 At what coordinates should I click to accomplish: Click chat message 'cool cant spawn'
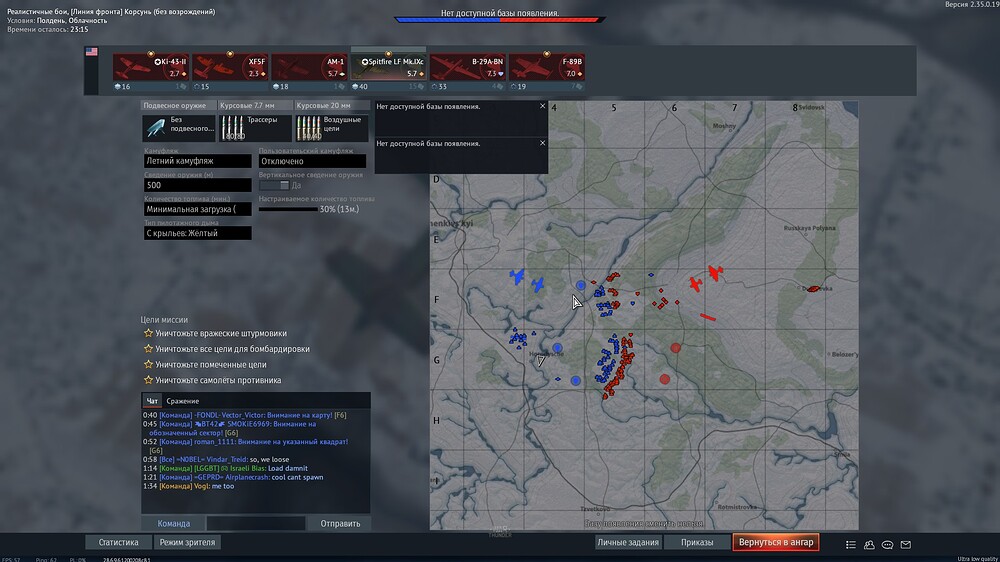point(233,477)
